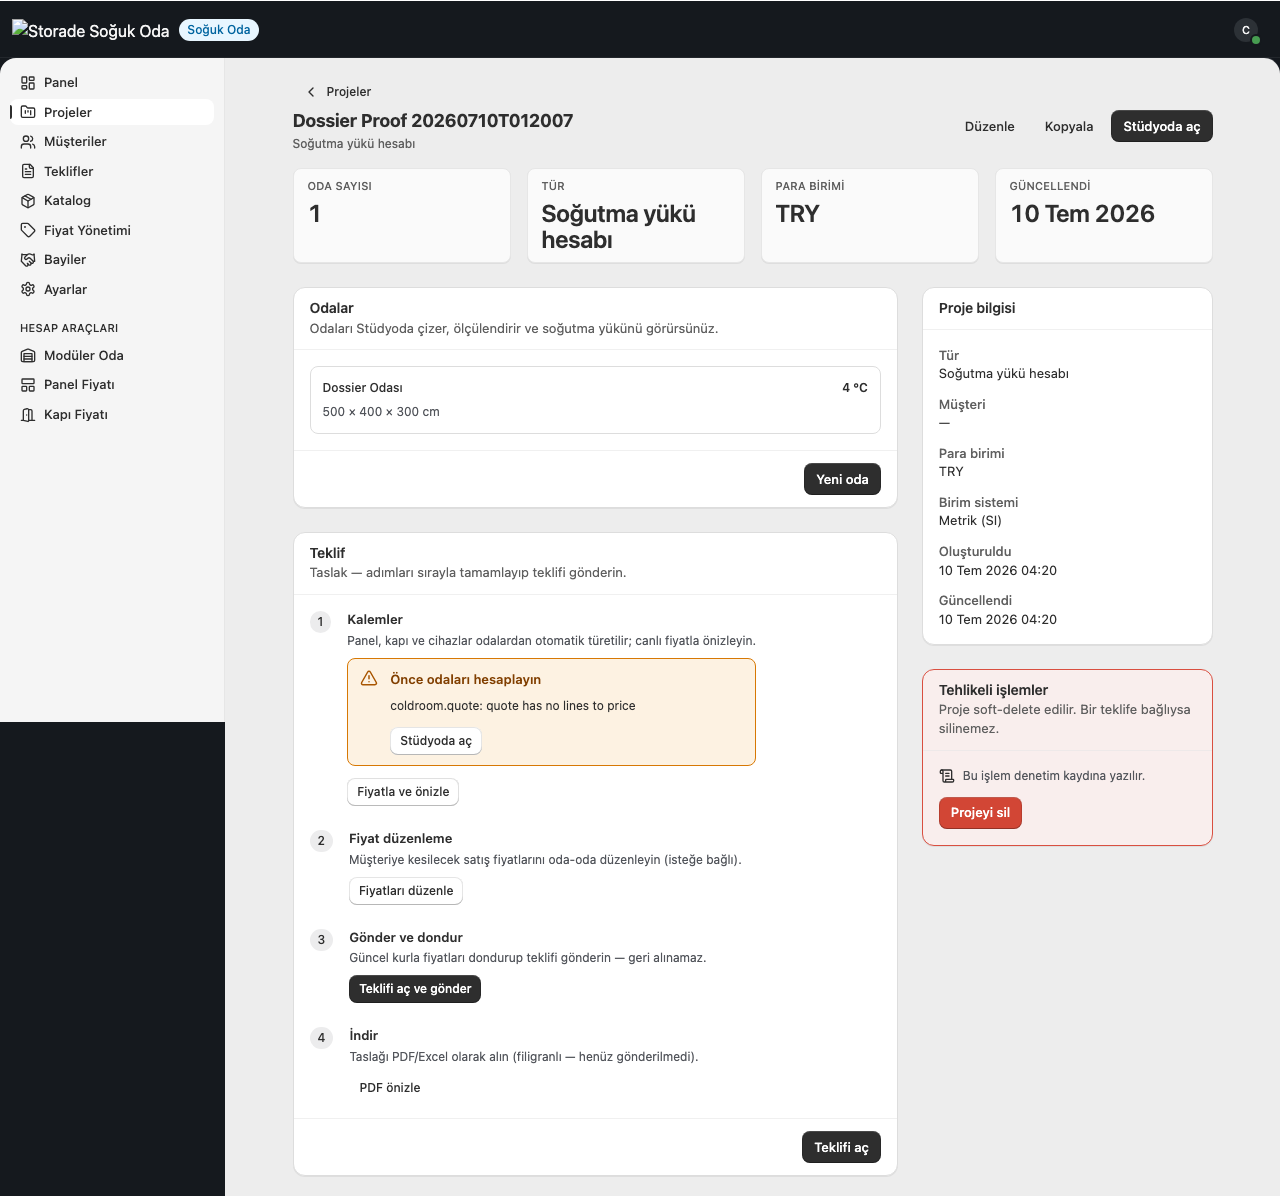Click the Projeler folder icon in sidebar
The width and height of the screenshot is (1280, 1196).
28,112
